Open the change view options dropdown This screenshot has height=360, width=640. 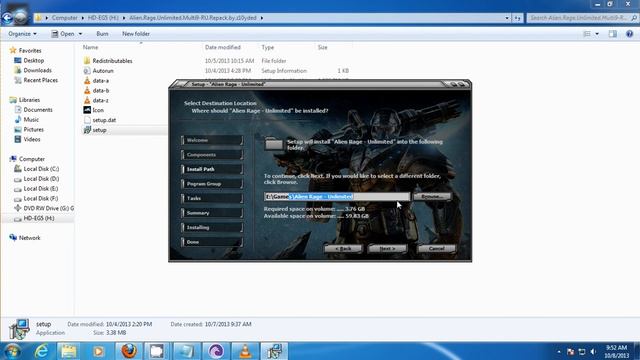pos(597,34)
